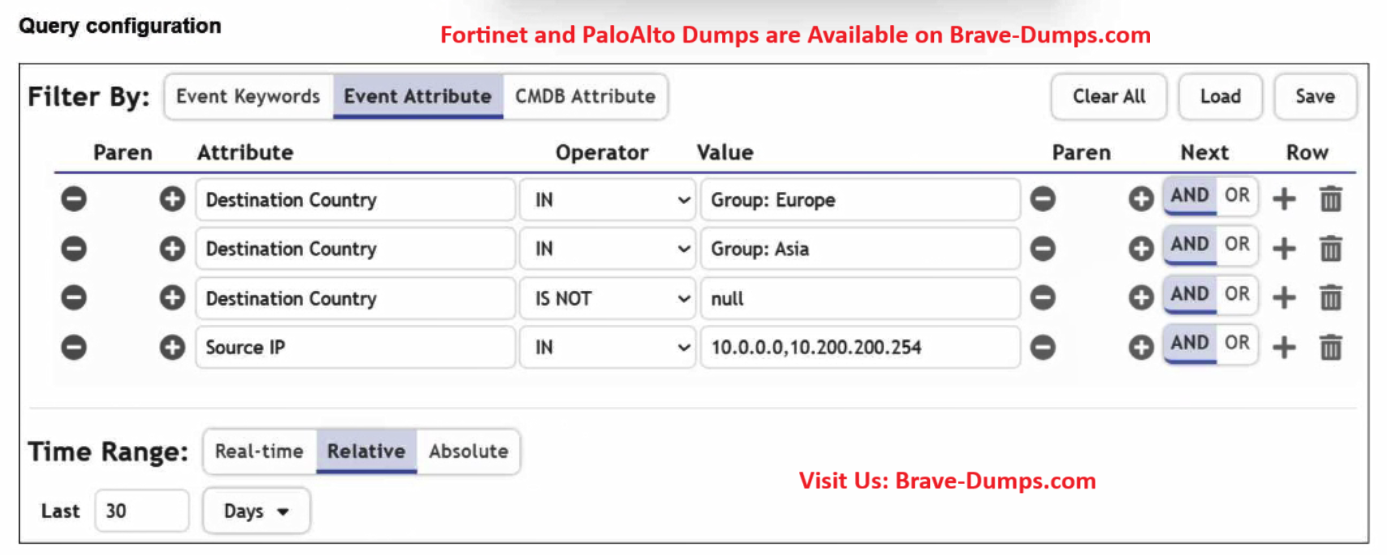This screenshot has height=555, width=1387.
Task: Add right paren on Group: Asia row
Action: 1141,249
